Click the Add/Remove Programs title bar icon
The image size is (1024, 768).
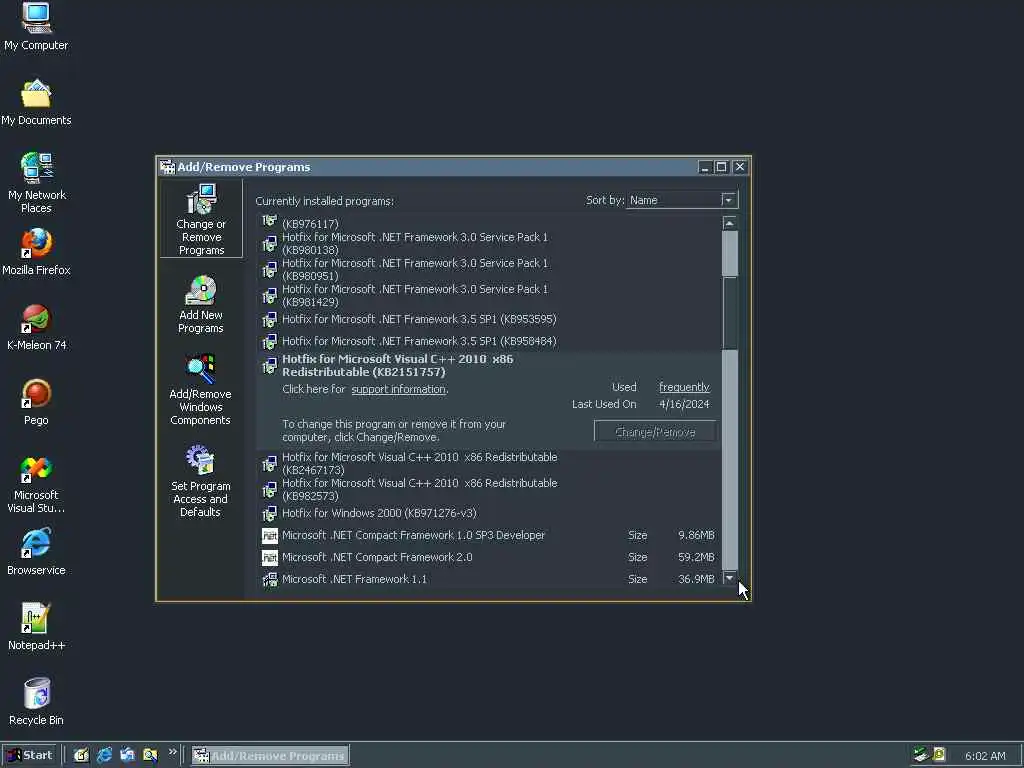167,167
